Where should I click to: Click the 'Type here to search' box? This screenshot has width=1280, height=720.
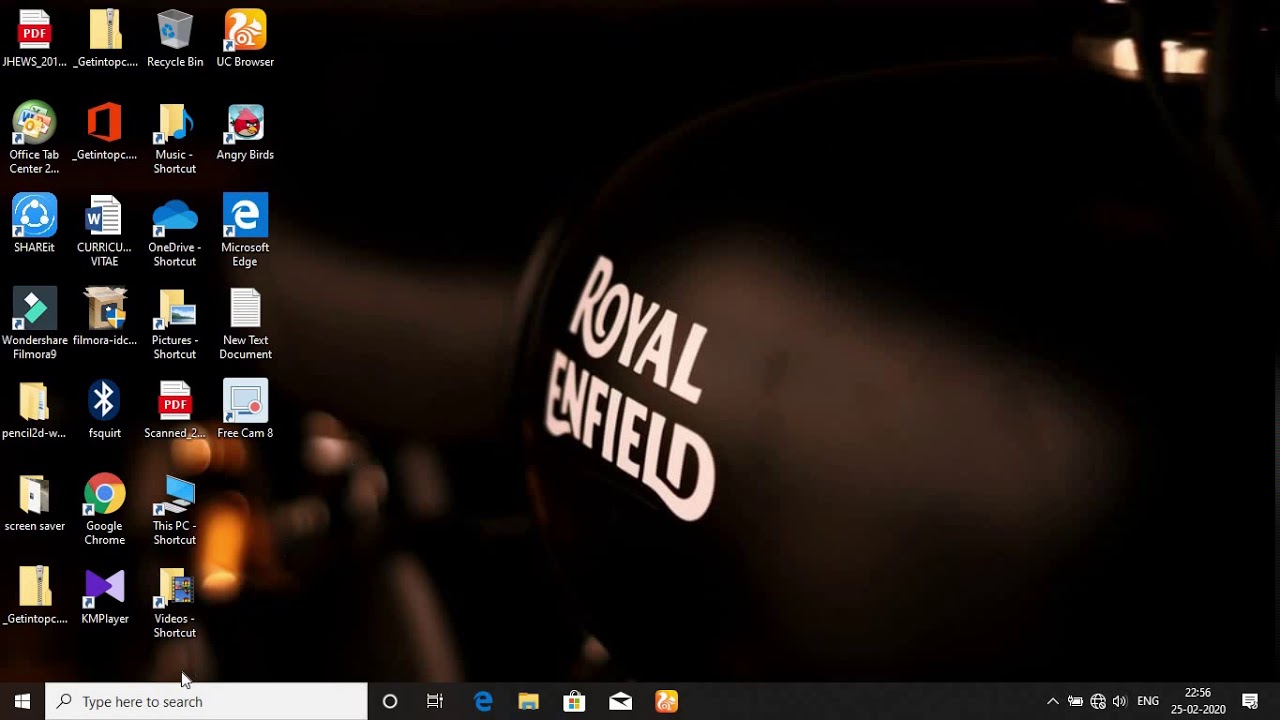pyautogui.click(x=207, y=701)
